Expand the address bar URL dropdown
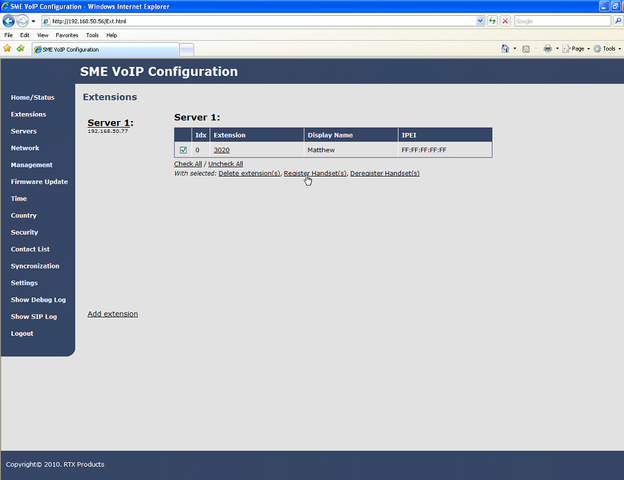624x480 pixels. coord(479,21)
